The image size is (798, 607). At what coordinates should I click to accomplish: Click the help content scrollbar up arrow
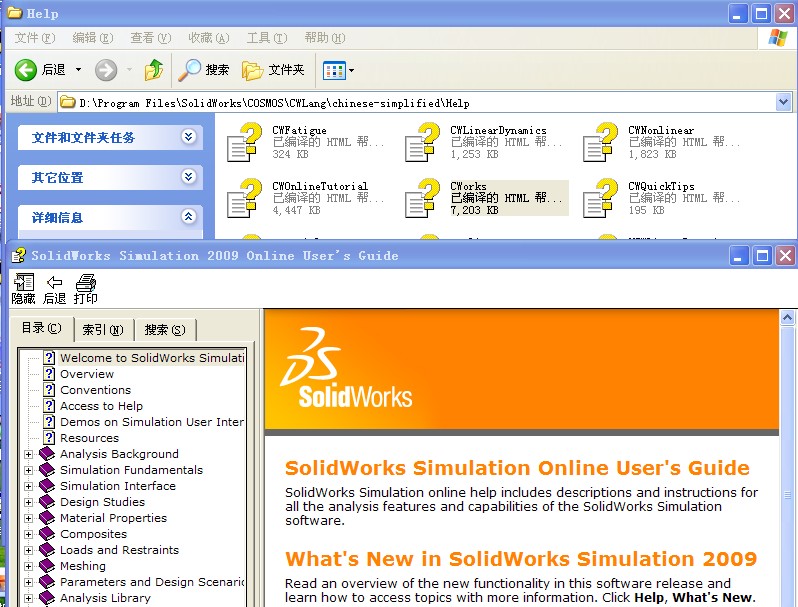[x=787, y=318]
